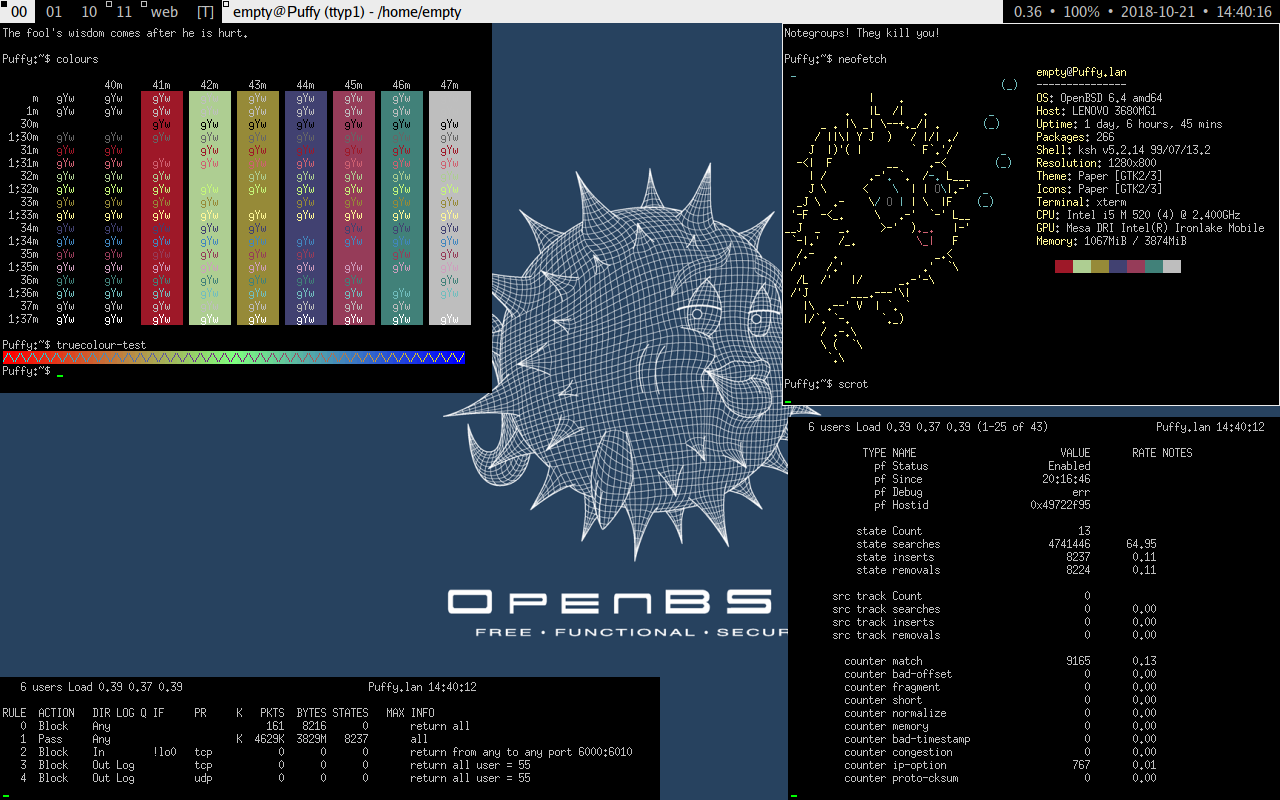This screenshot has width=1280, height=800.
Task: Click the Shell: ksh line in neofetch
Action: (1123, 150)
